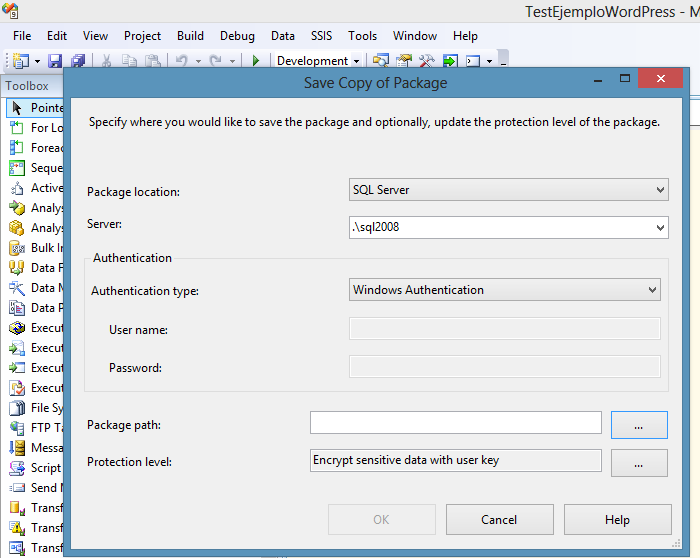Image resolution: width=700 pixels, height=558 pixels.
Task: Select the File System task icon
Action: [17, 408]
